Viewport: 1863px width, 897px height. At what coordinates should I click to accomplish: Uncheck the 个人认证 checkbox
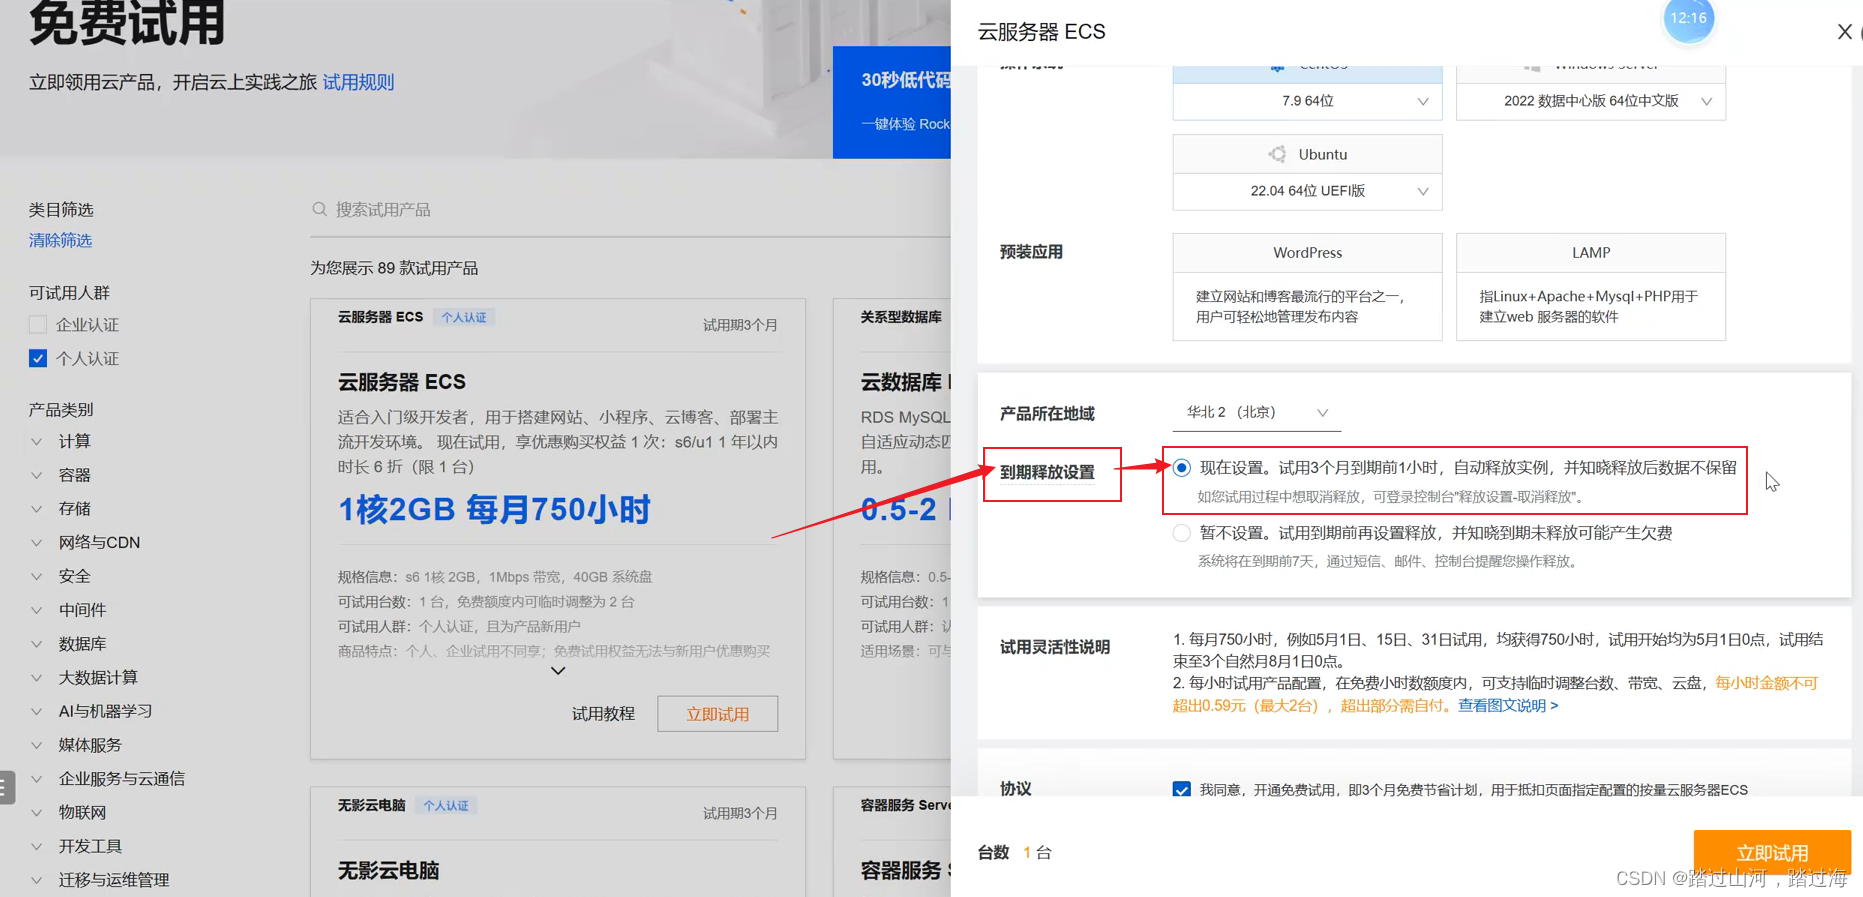[x=38, y=358]
